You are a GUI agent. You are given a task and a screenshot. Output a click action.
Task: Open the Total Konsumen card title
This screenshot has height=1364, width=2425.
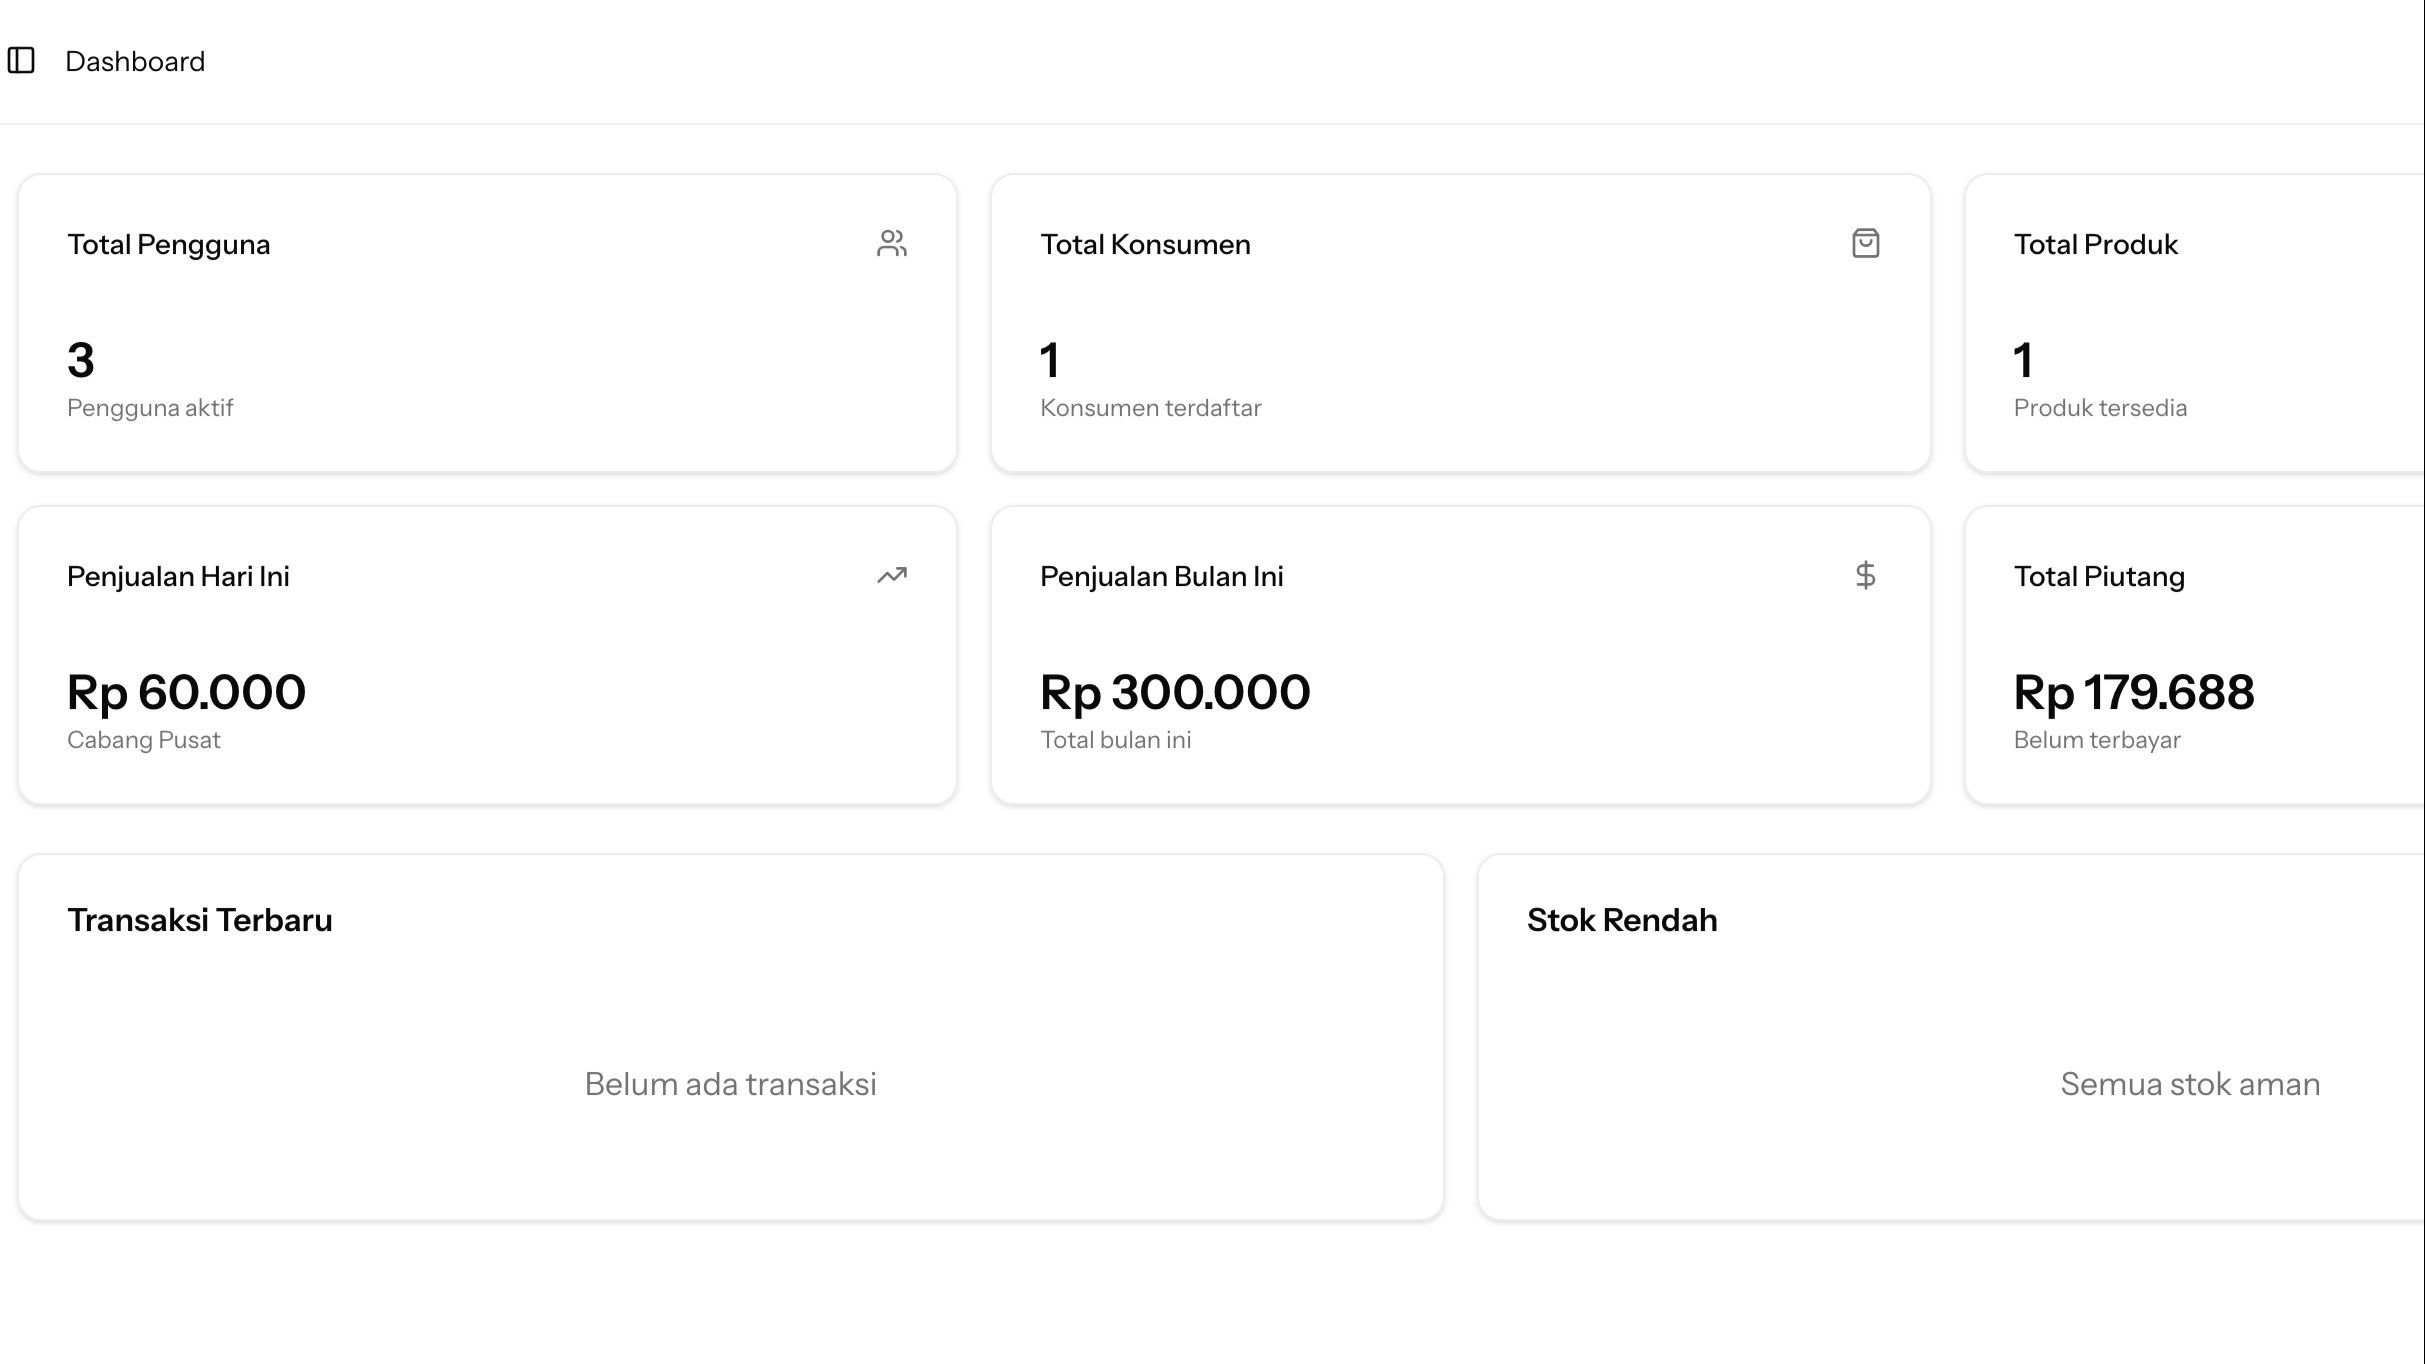pos(1145,245)
